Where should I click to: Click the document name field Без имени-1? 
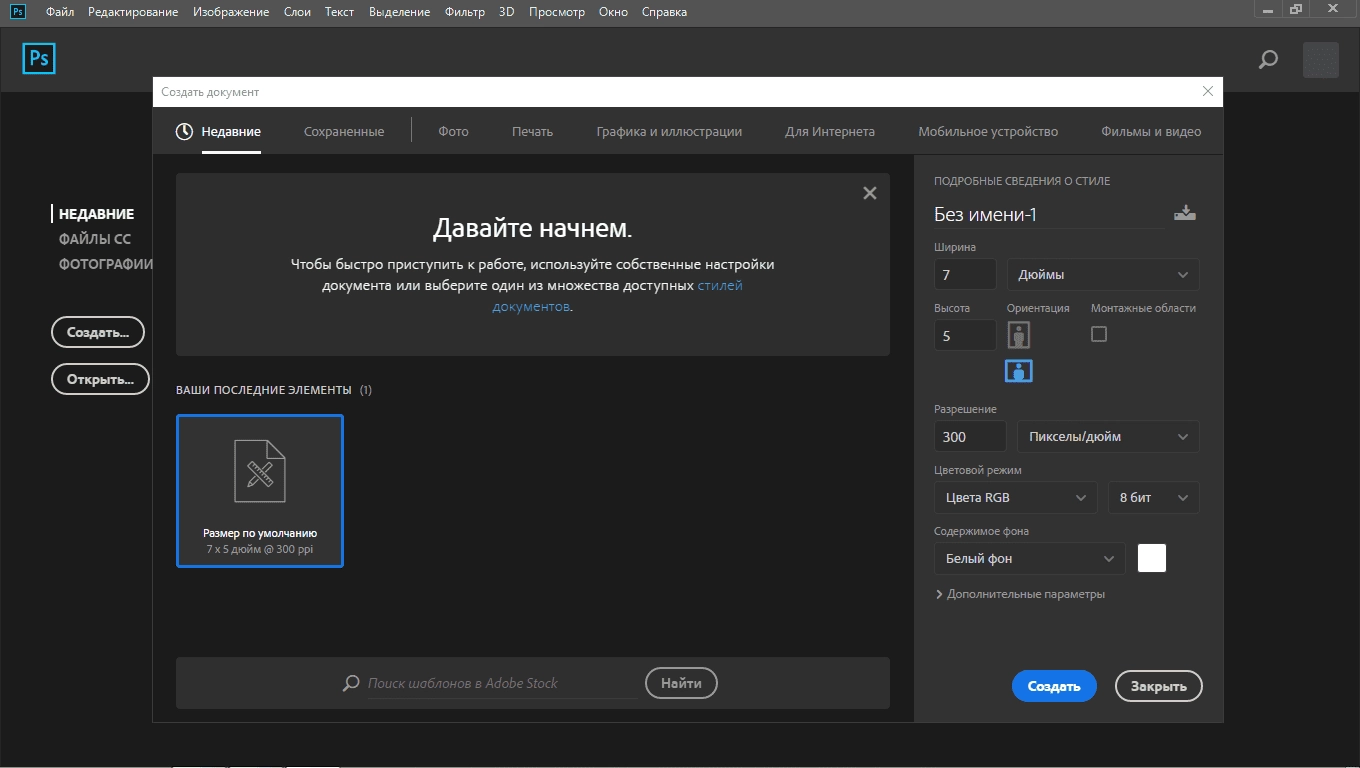1049,214
